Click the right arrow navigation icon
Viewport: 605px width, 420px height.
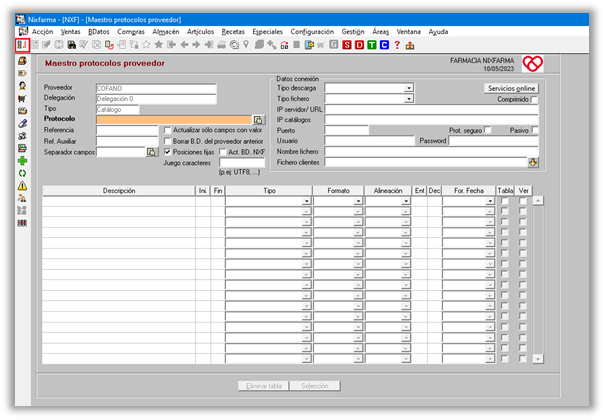coord(196,45)
